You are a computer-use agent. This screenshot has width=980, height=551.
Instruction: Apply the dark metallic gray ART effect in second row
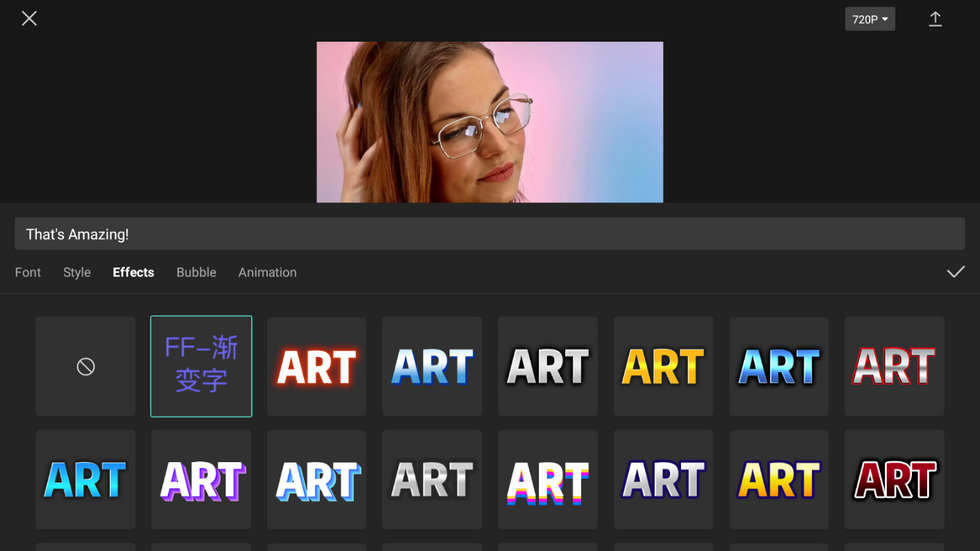[x=432, y=480]
